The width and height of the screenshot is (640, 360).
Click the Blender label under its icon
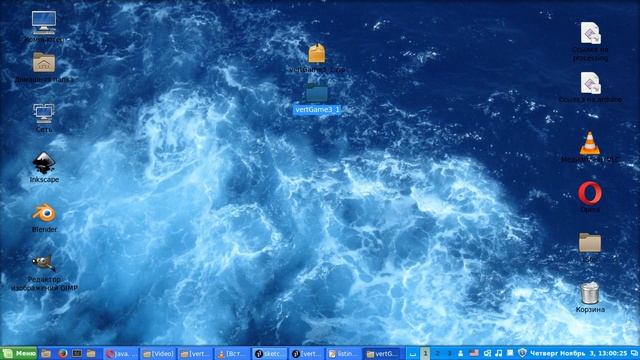coord(44,230)
